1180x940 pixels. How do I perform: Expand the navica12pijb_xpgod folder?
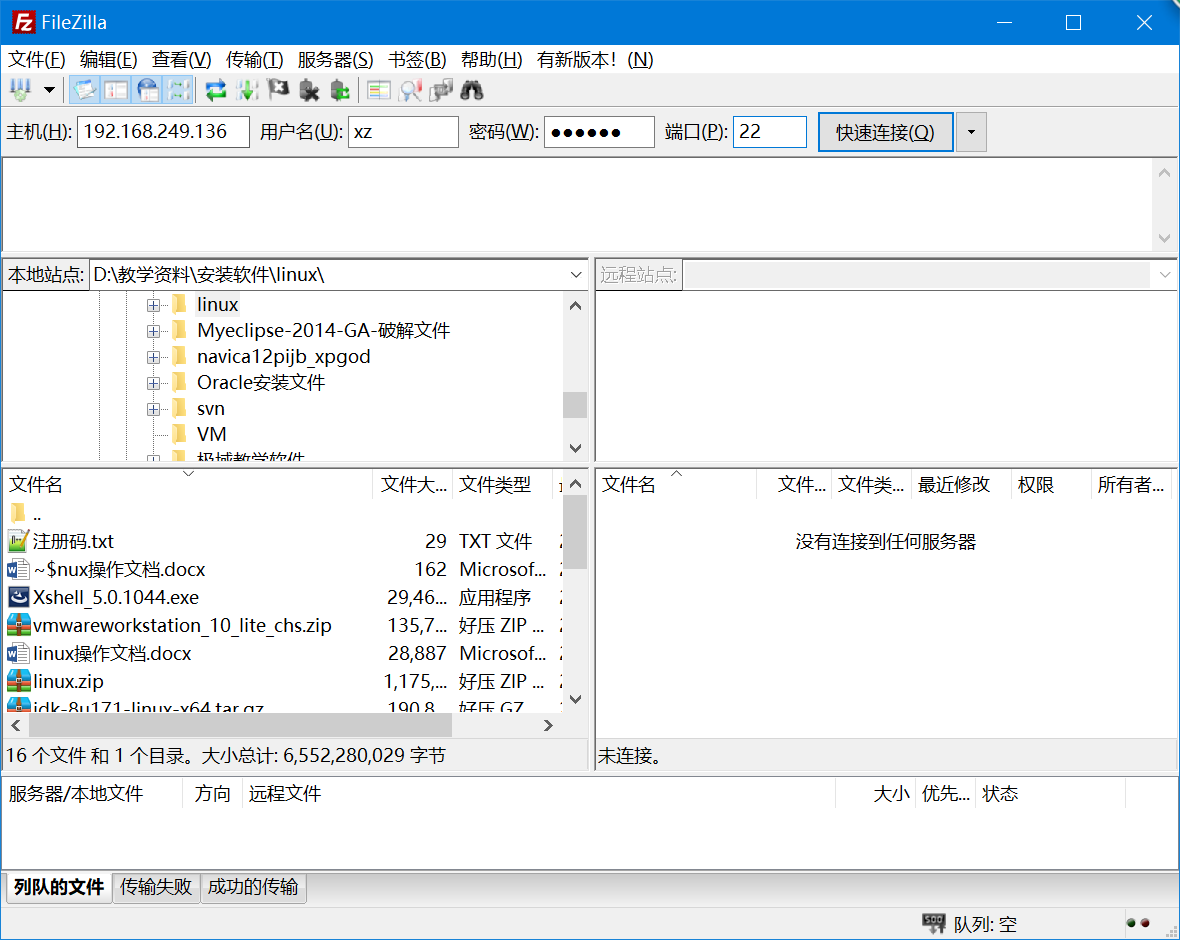[154, 357]
